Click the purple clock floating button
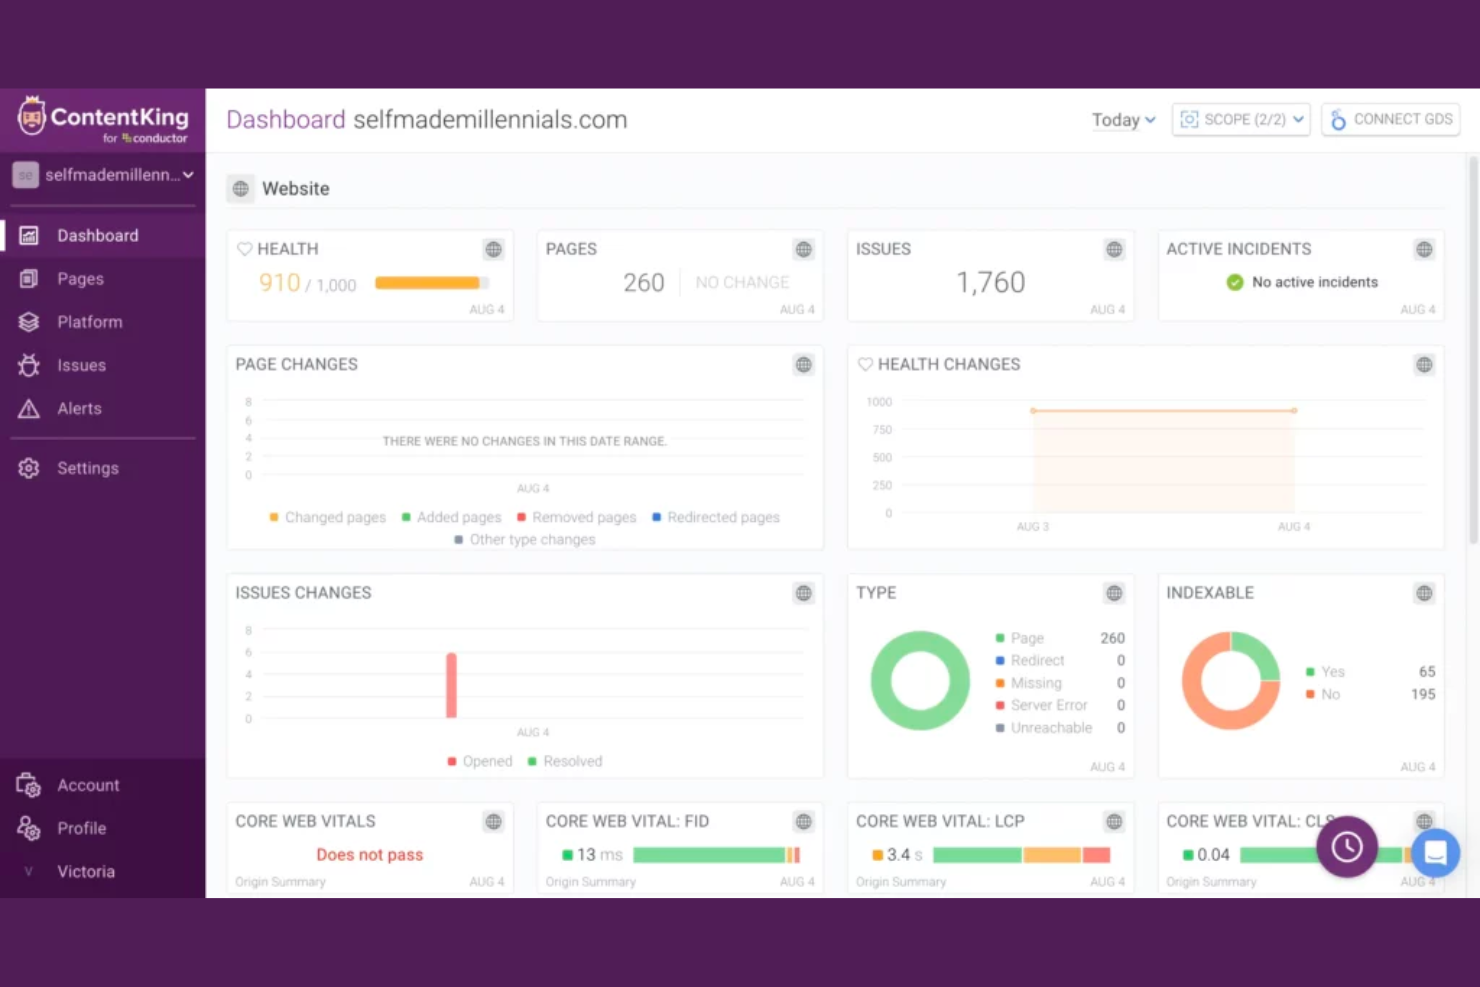Image resolution: width=1480 pixels, height=987 pixels. pyautogui.click(x=1347, y=847)
